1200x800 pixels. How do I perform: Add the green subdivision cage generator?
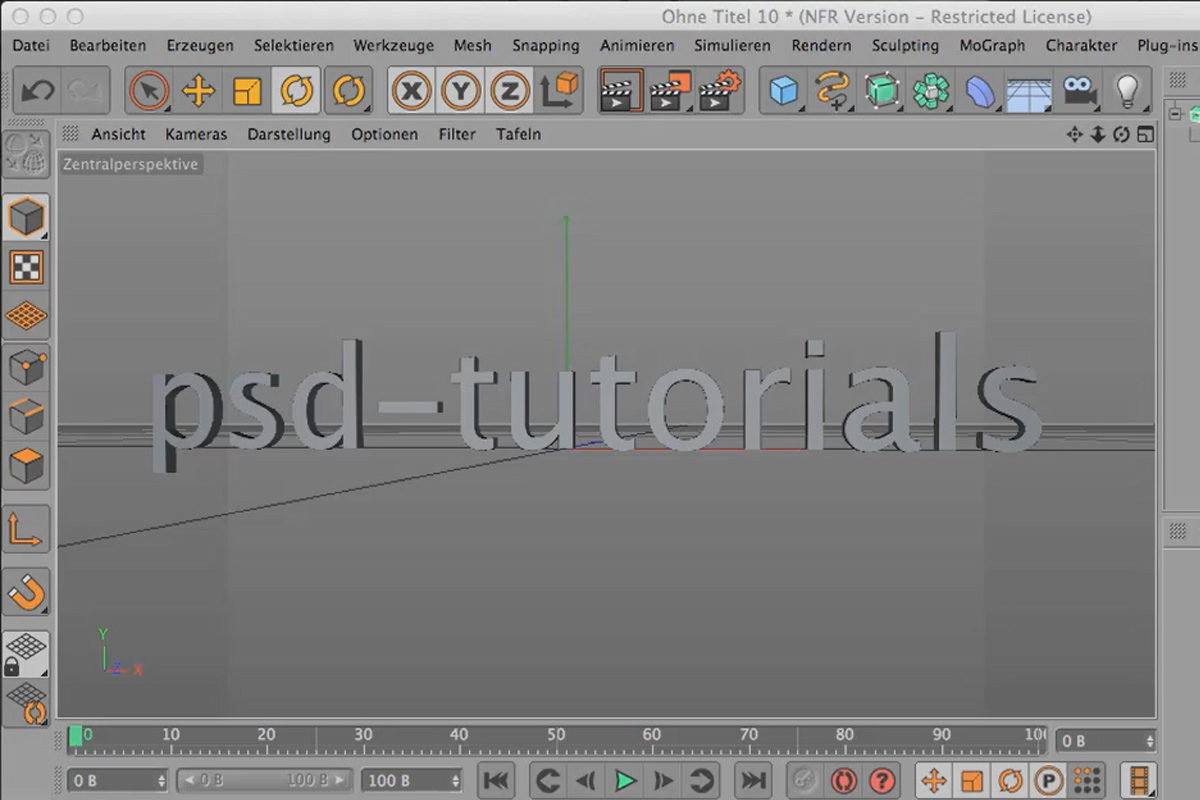[x=881, y=91]
